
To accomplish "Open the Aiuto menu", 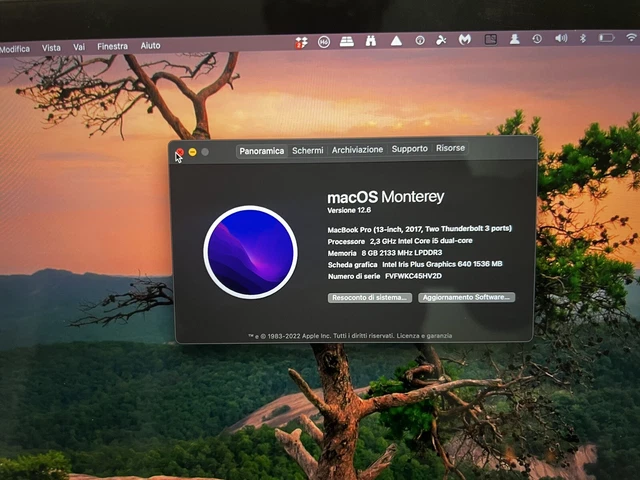I will (x=150, y=46).
